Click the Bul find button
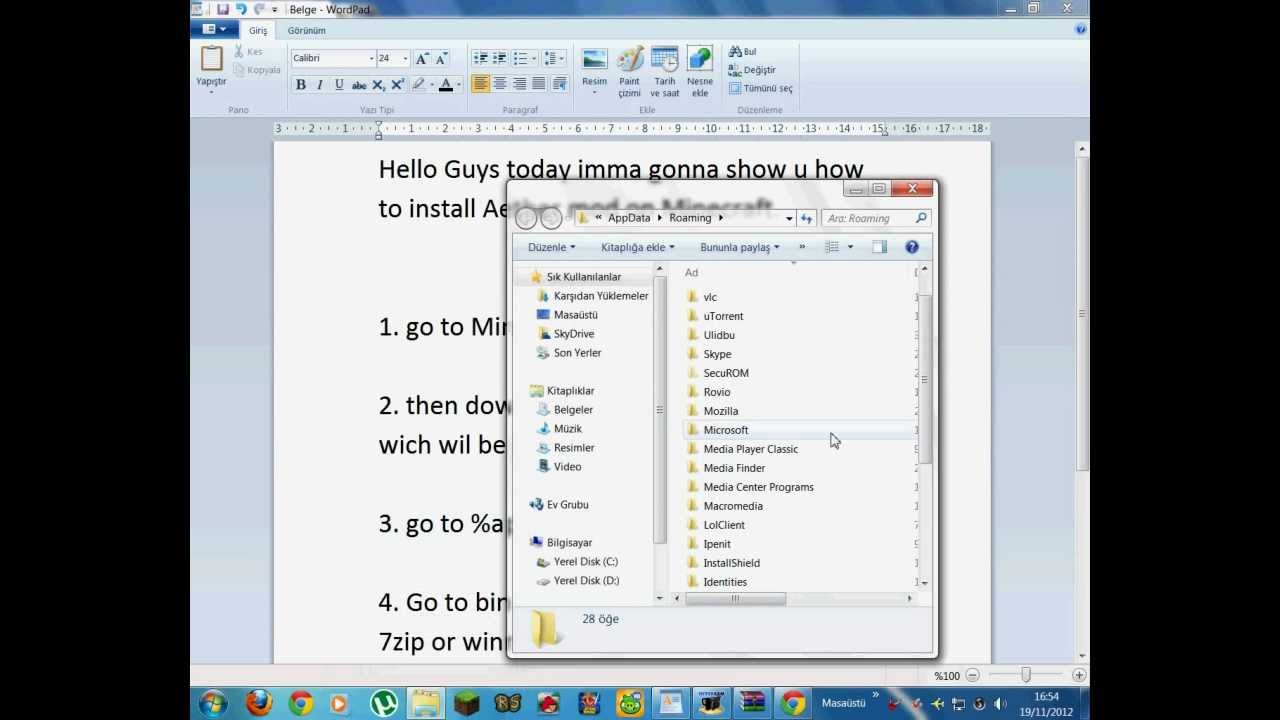 coord(743,52)
